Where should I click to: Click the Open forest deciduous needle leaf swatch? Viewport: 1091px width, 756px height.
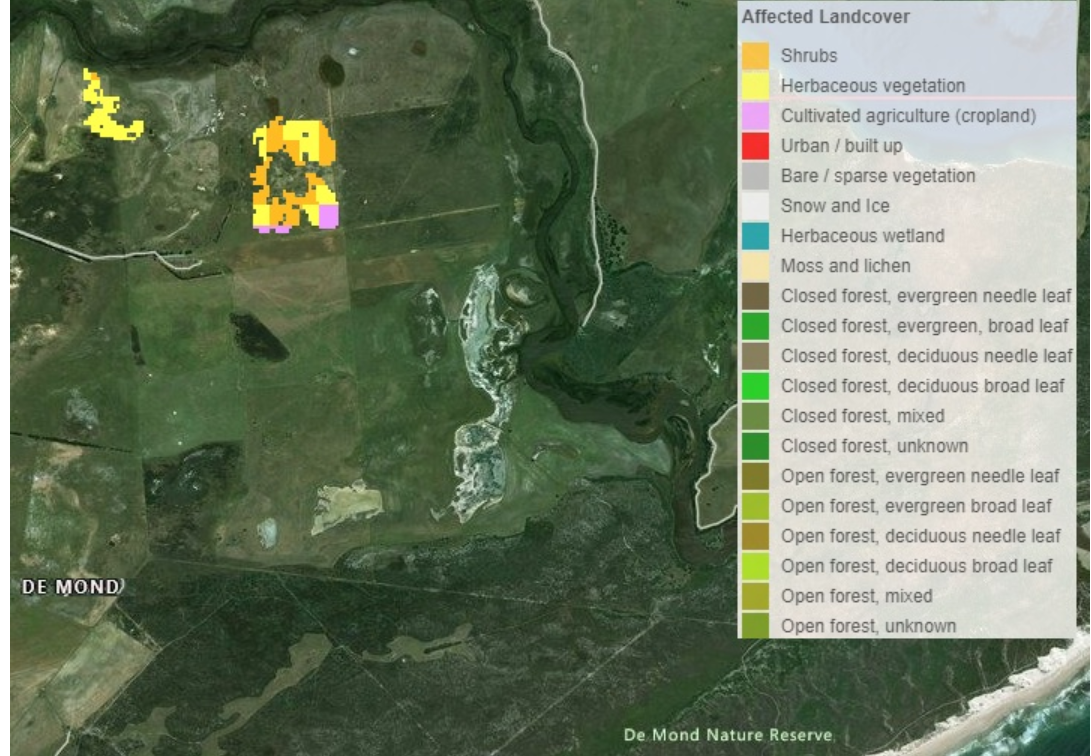pyautogui.click(x=755, y=536)
